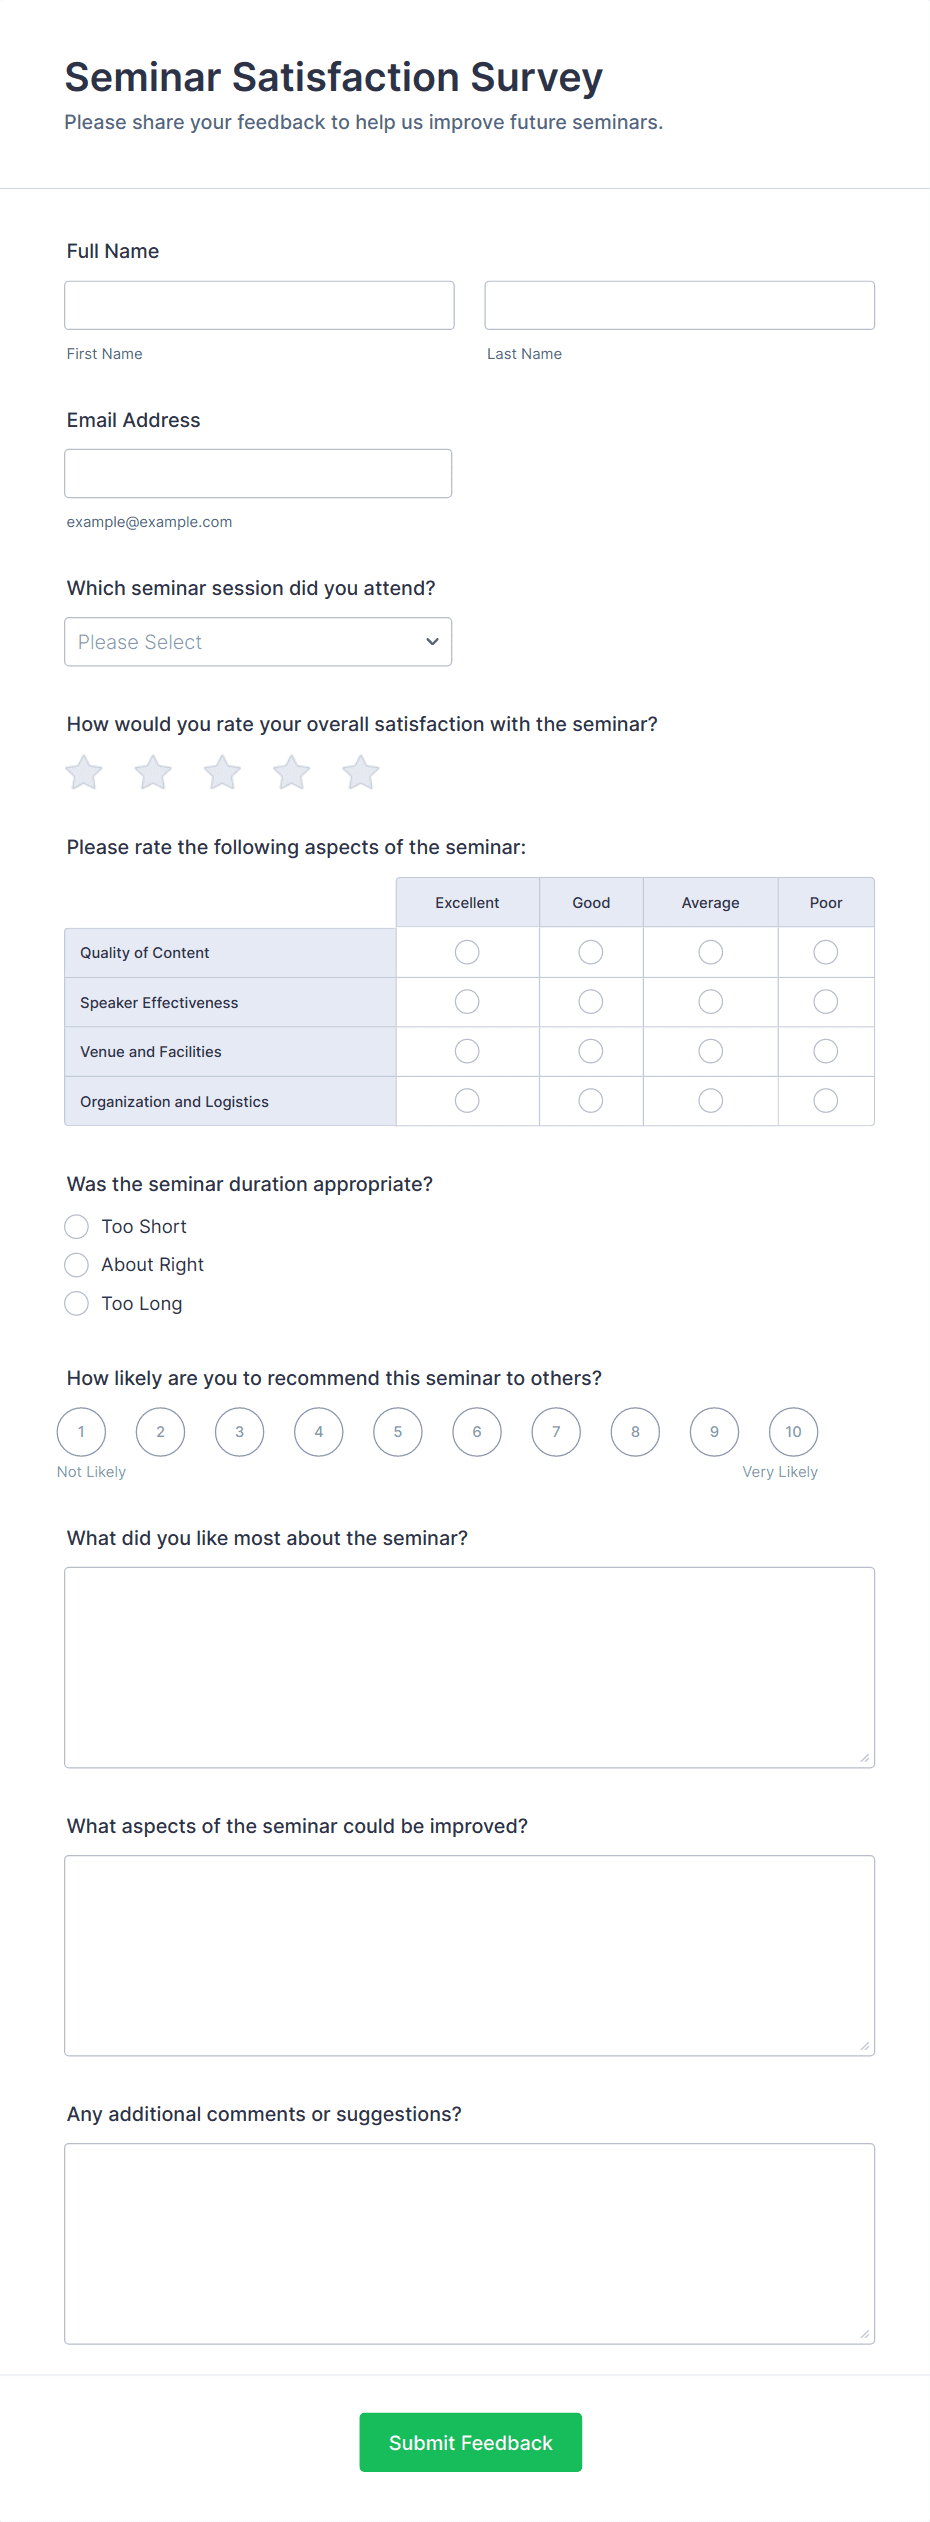
Task: Click the additional comments text area
Action: (469, 2244)
